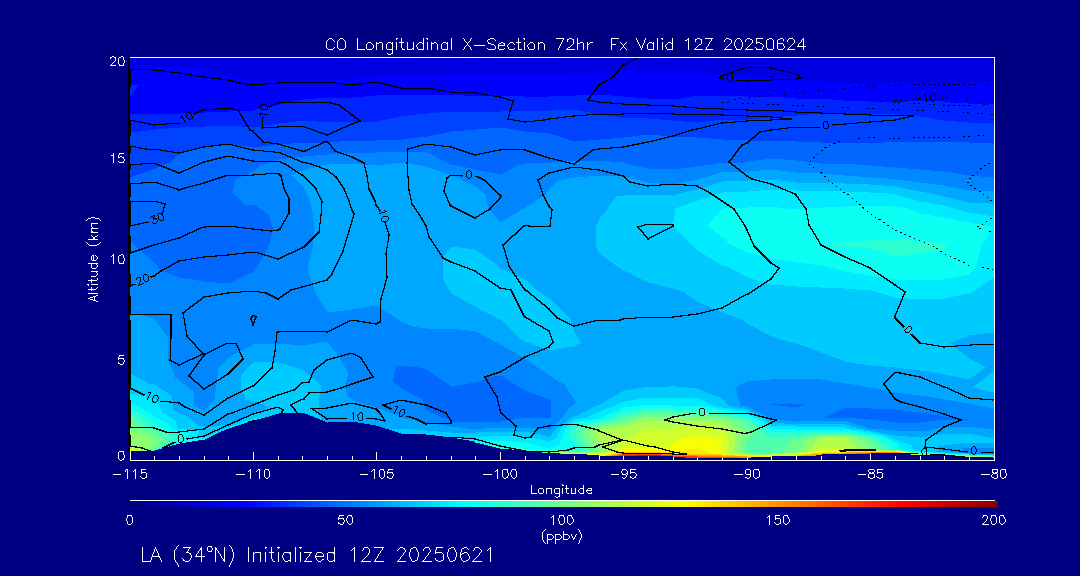This screenshot has width=1080, height=576.
Task: Click the "Longitude" axis label
Action: tap(561, 490)
